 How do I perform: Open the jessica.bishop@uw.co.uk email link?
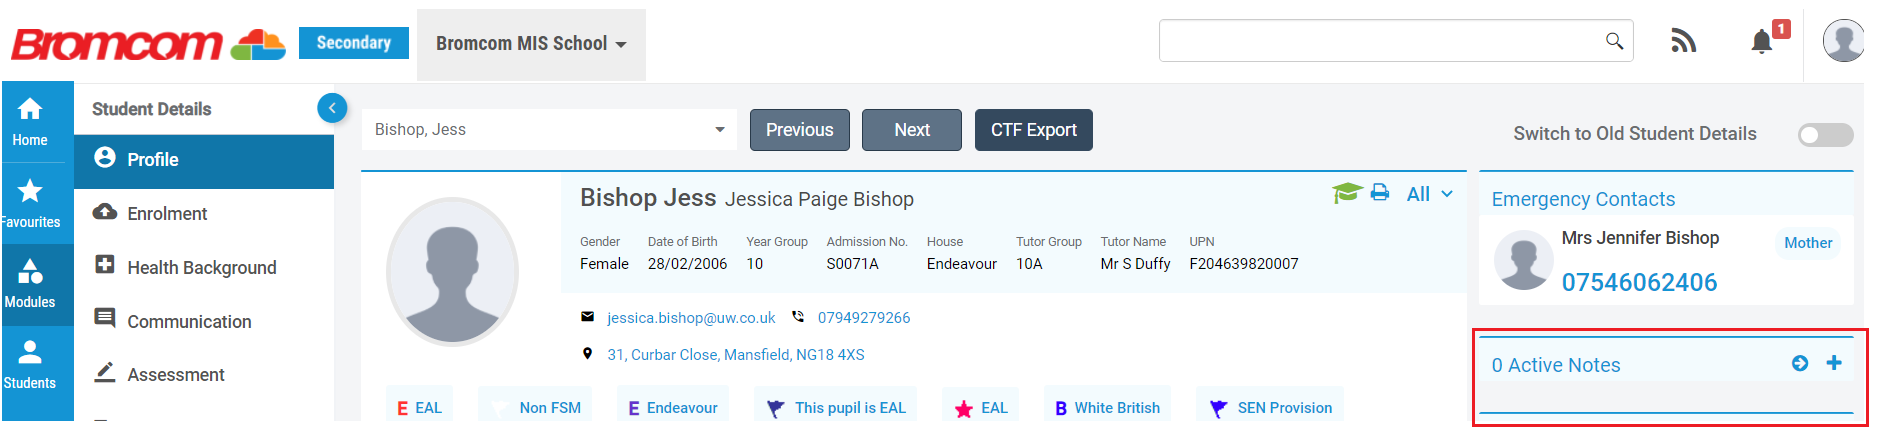pyautogui.click(x=691, y=318)
